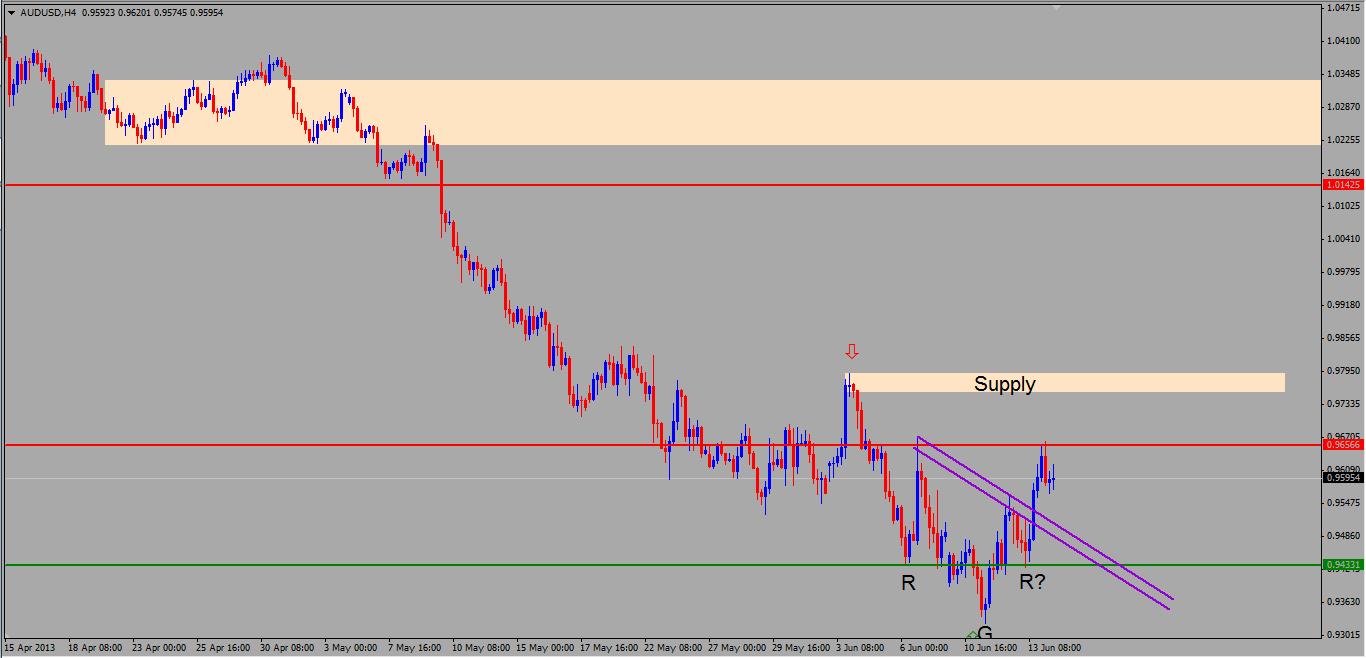Click the green diamond marker beside G label
This screenshot has width=1366, height=658.
[x=972, y=636]
